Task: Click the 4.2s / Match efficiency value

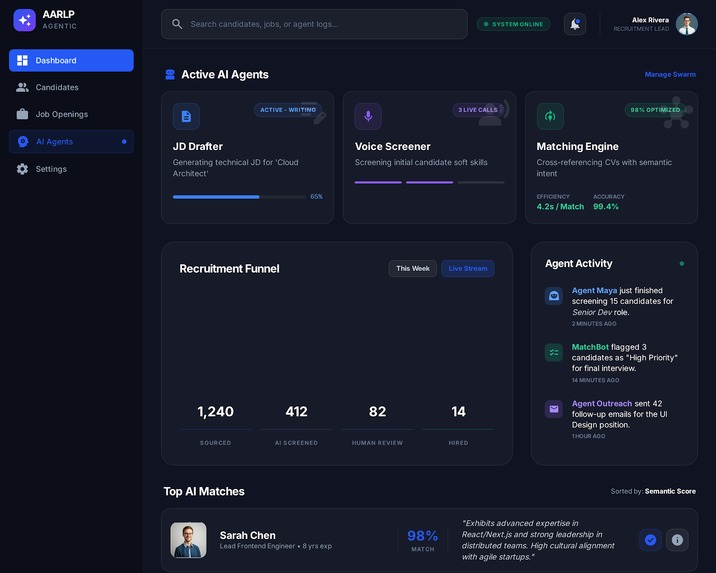Action: (x=560, y=207)
